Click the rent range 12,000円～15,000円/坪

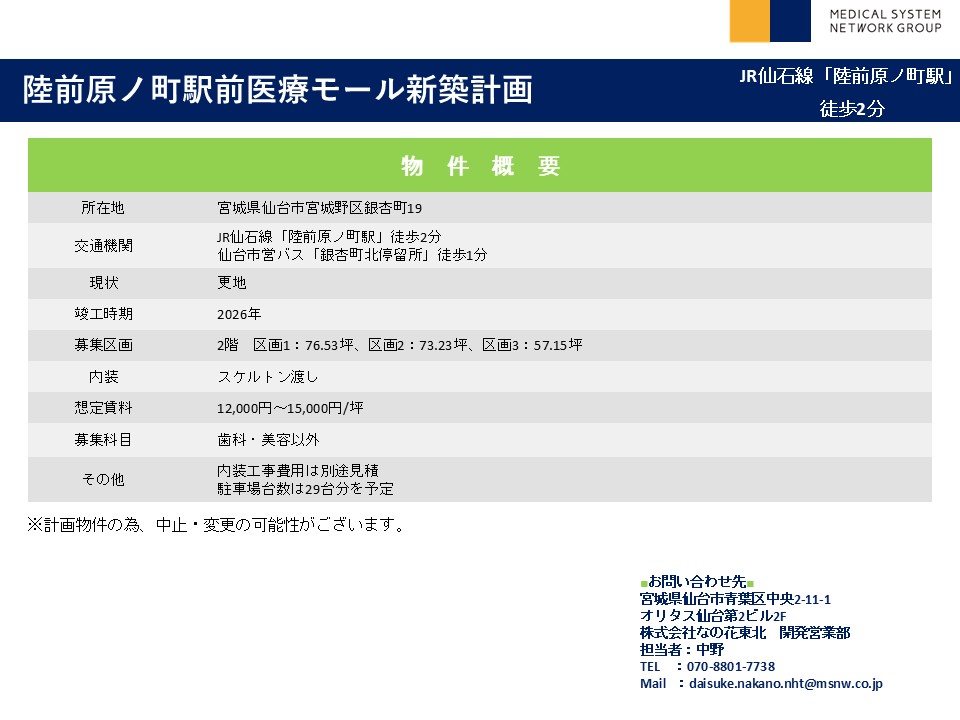click(x=290, y=408)
